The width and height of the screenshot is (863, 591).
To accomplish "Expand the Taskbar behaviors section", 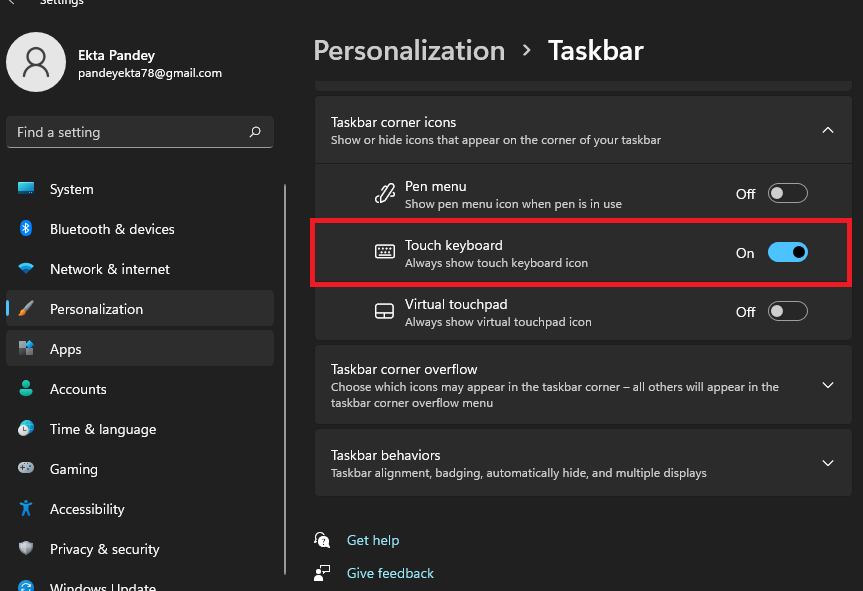I will tap(827, 463).
